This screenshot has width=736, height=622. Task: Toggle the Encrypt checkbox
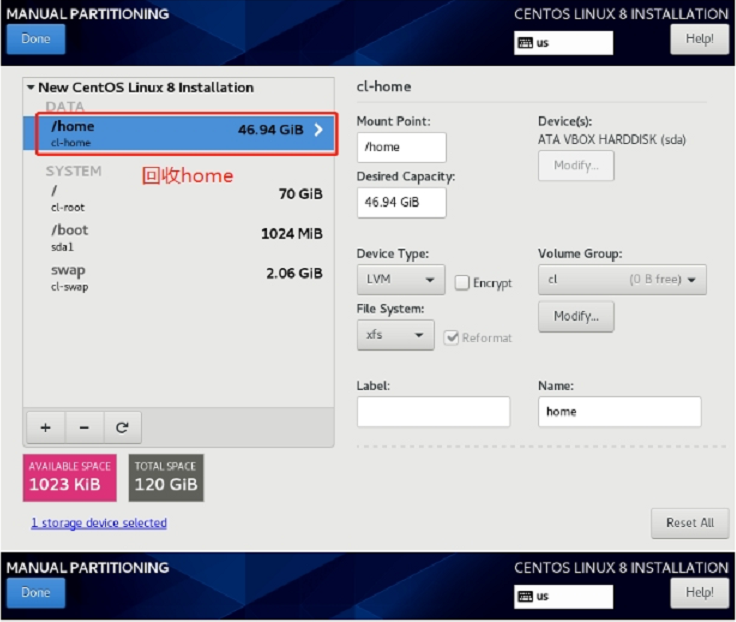[x=461, y=282]
